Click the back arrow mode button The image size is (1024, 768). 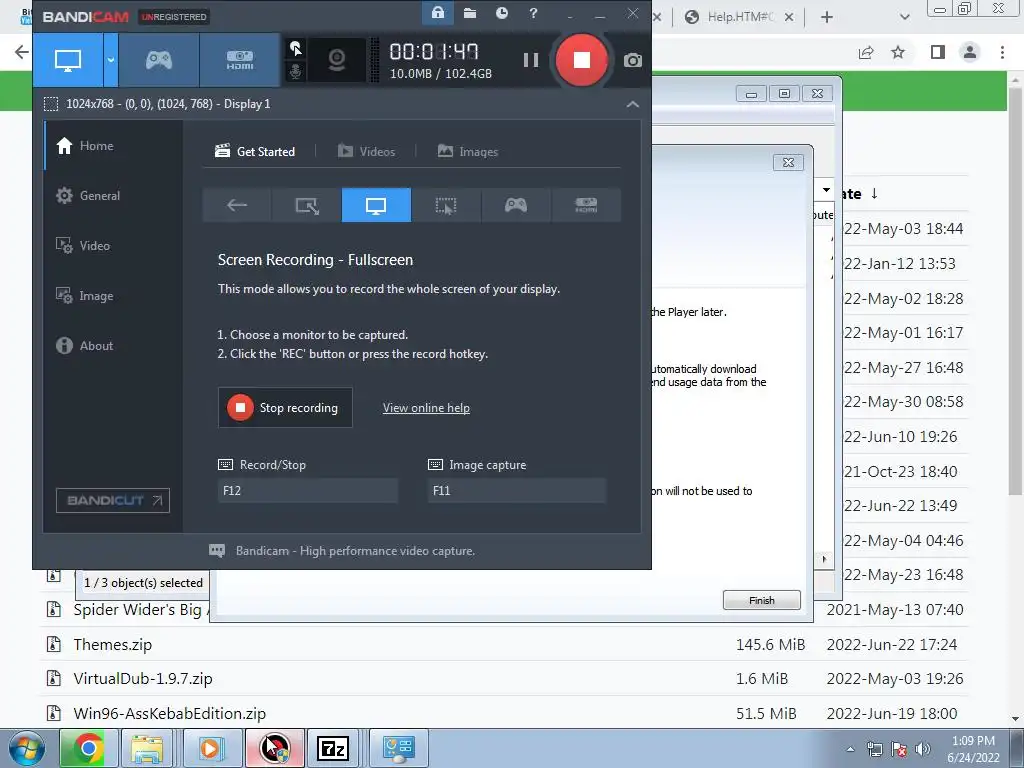[237, 205]
